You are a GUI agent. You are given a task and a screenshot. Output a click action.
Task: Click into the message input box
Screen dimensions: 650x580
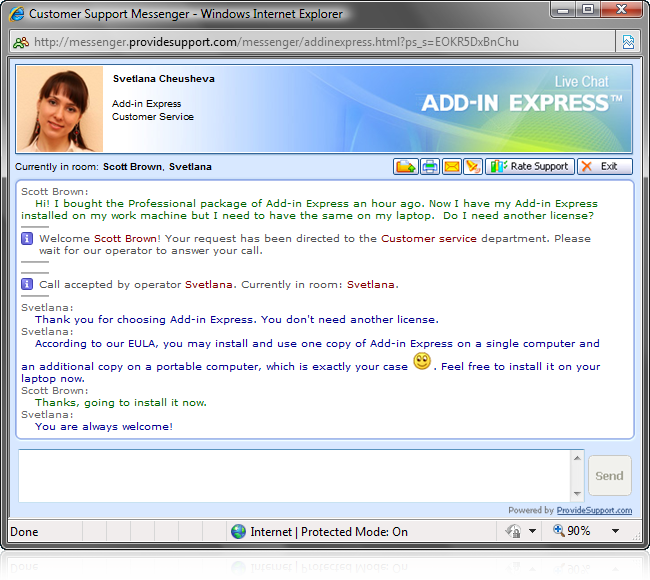pyautogui.click(x=295, y=476)
